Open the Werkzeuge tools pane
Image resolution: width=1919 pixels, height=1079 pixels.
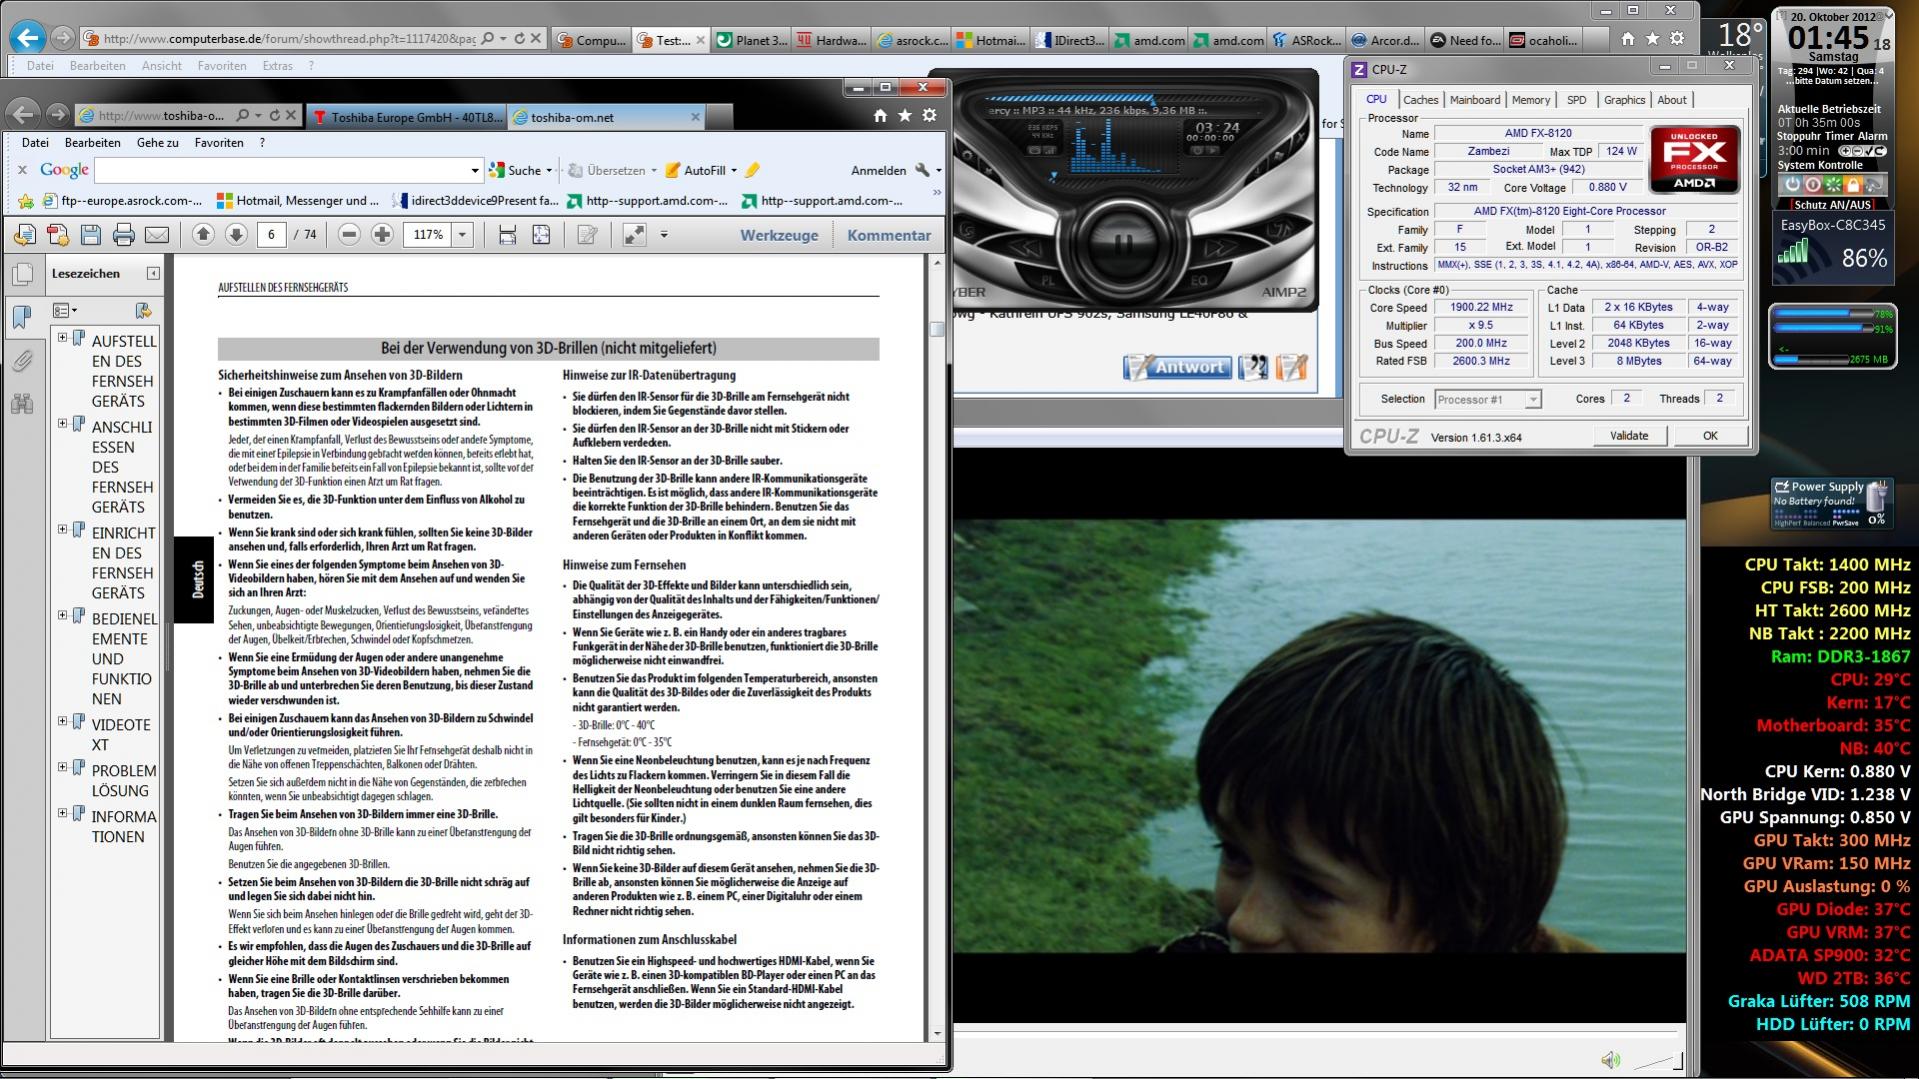coord(779,236)
